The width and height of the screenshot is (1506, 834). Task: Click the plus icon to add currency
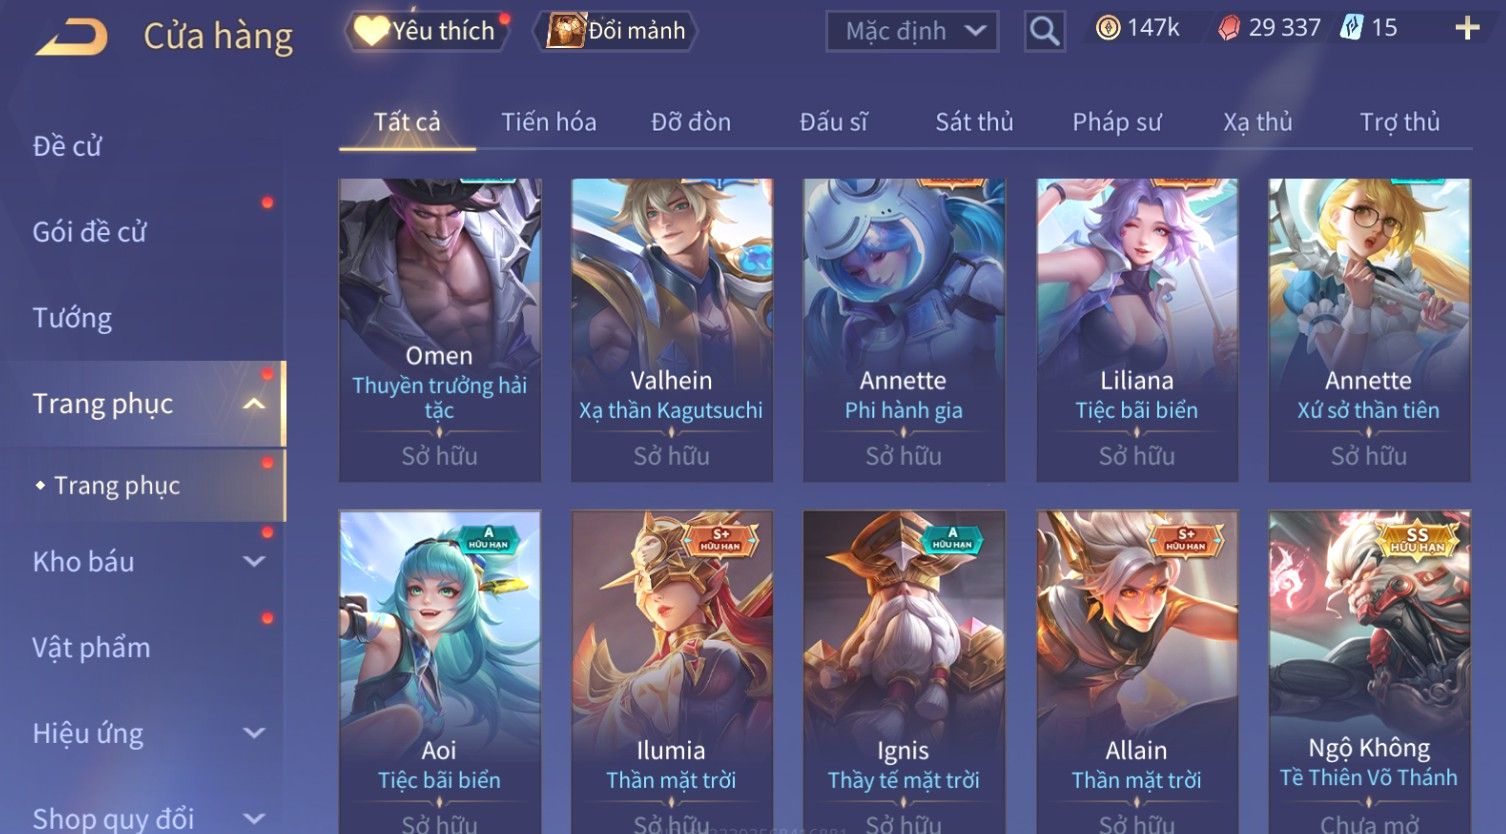point(1466,28)
